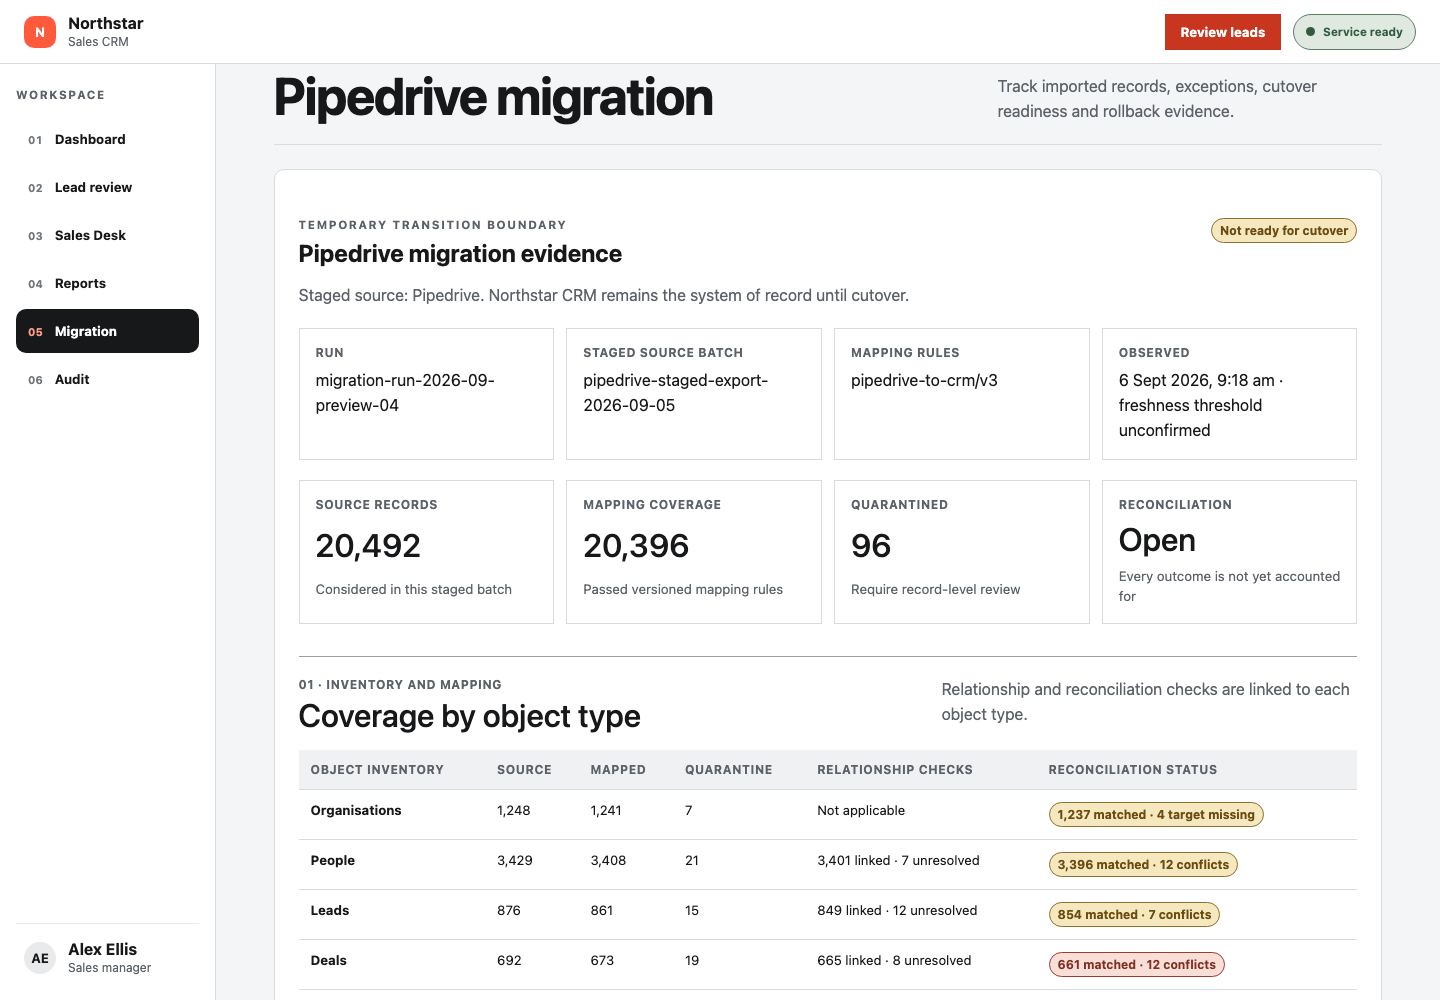Screen dimensions: 1440x1000
Task: Click the Leads row label
Action: (330, 911)
